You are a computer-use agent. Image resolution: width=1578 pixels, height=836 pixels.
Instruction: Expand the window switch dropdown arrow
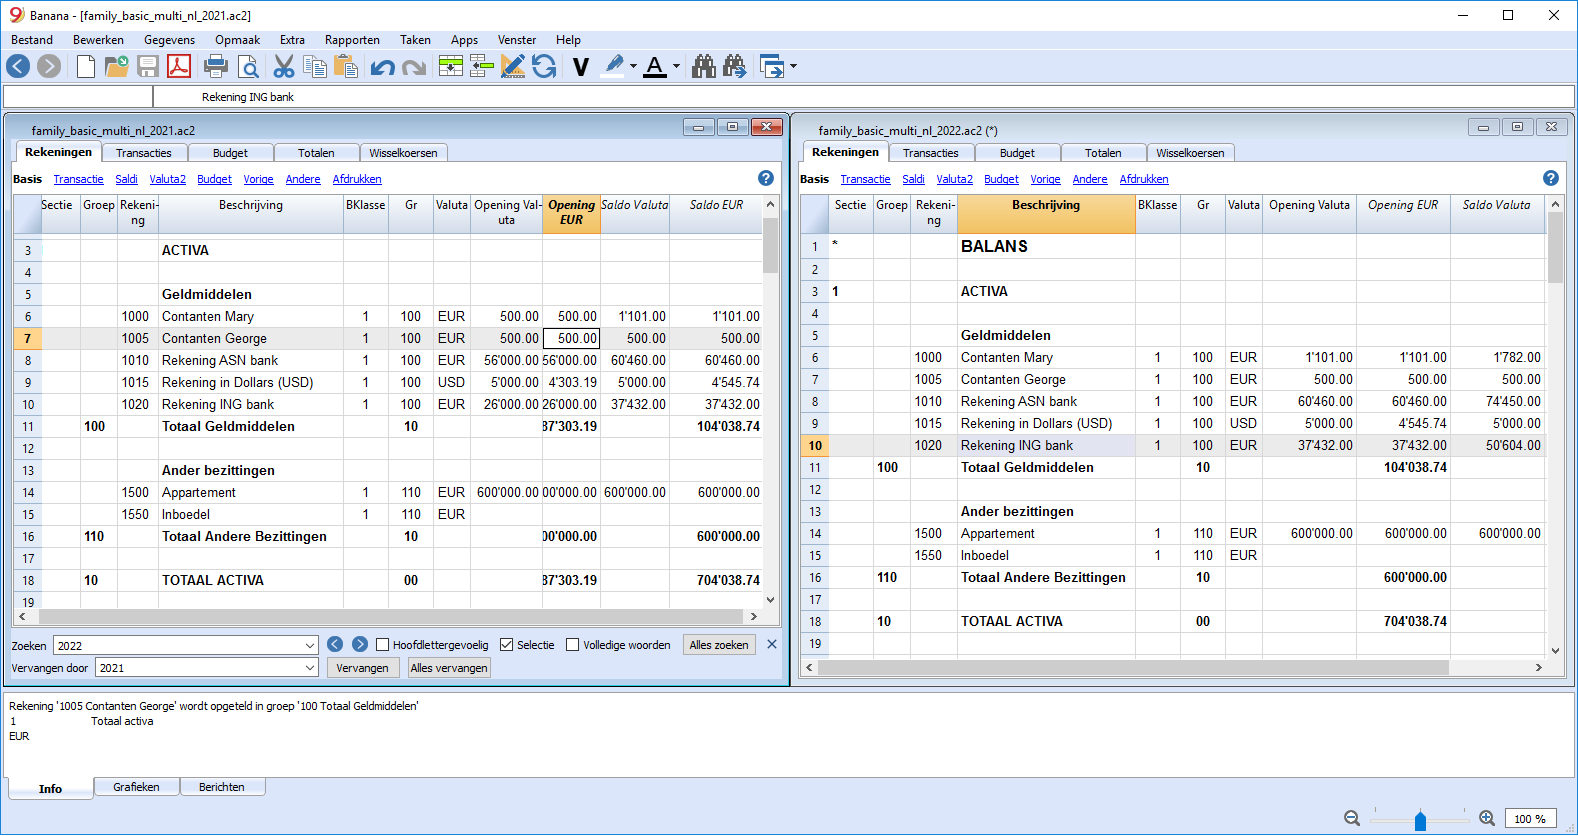[793, 67]
